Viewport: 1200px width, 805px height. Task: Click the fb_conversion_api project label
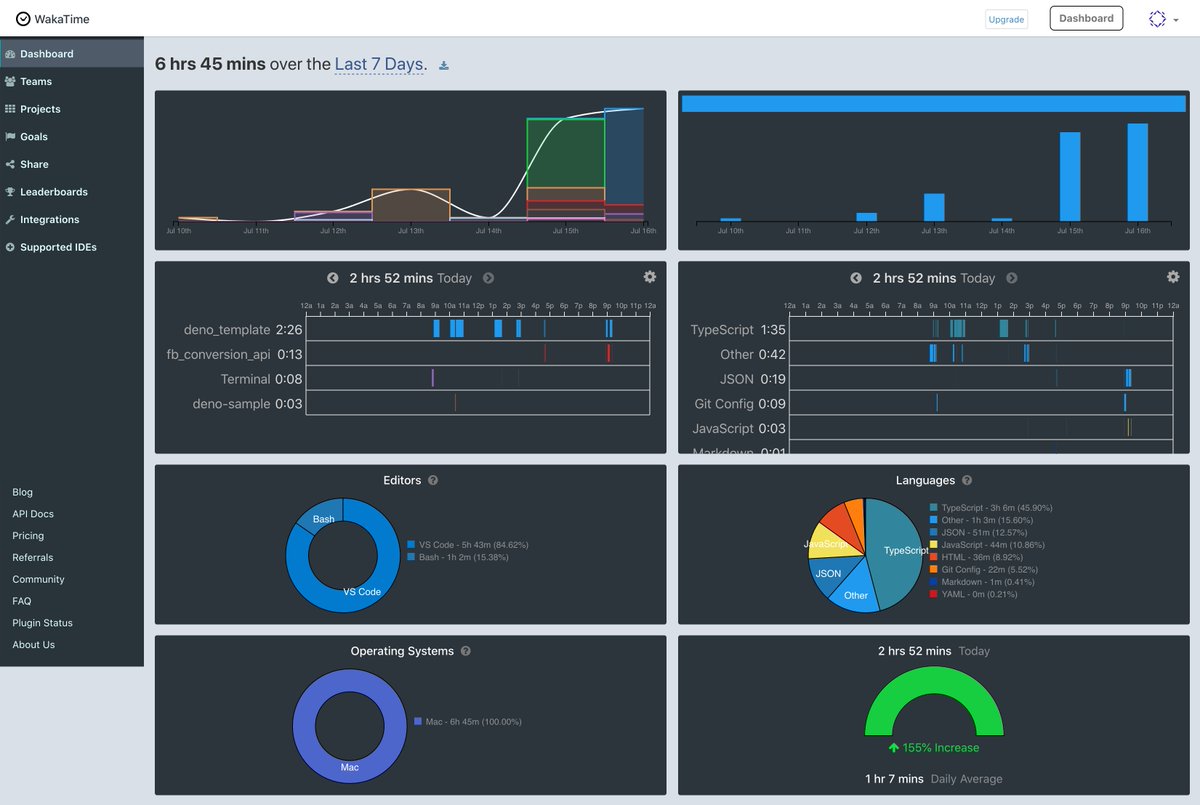(x=219, y=354)
